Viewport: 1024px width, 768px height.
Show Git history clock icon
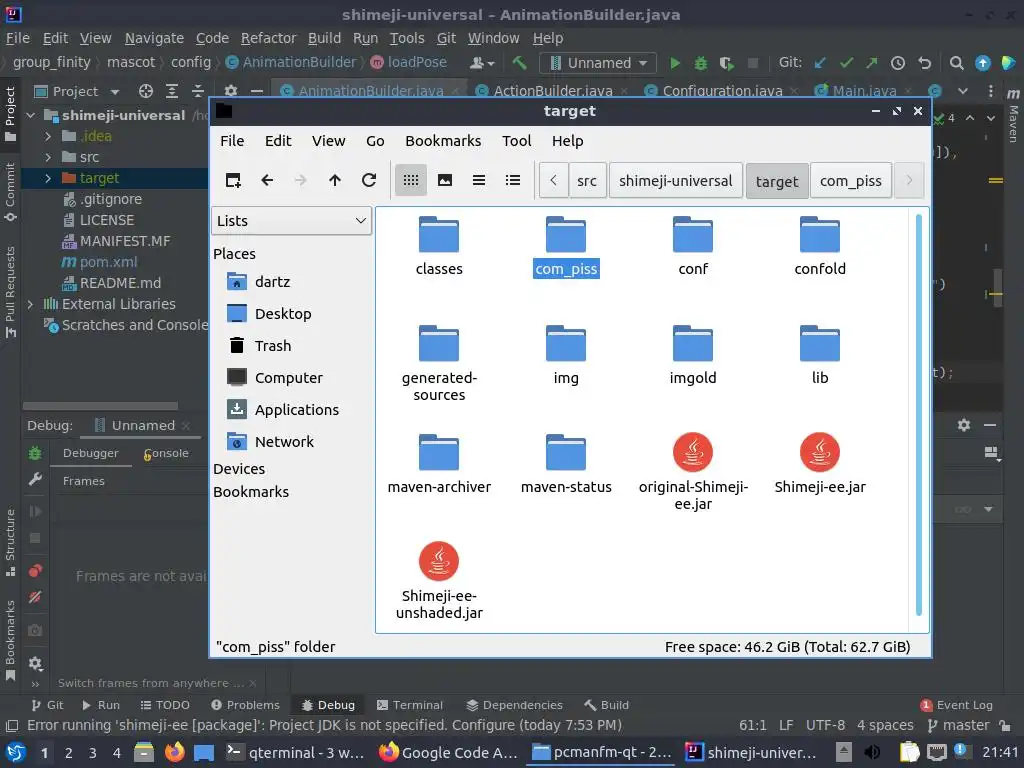click(x=898, y=63)
